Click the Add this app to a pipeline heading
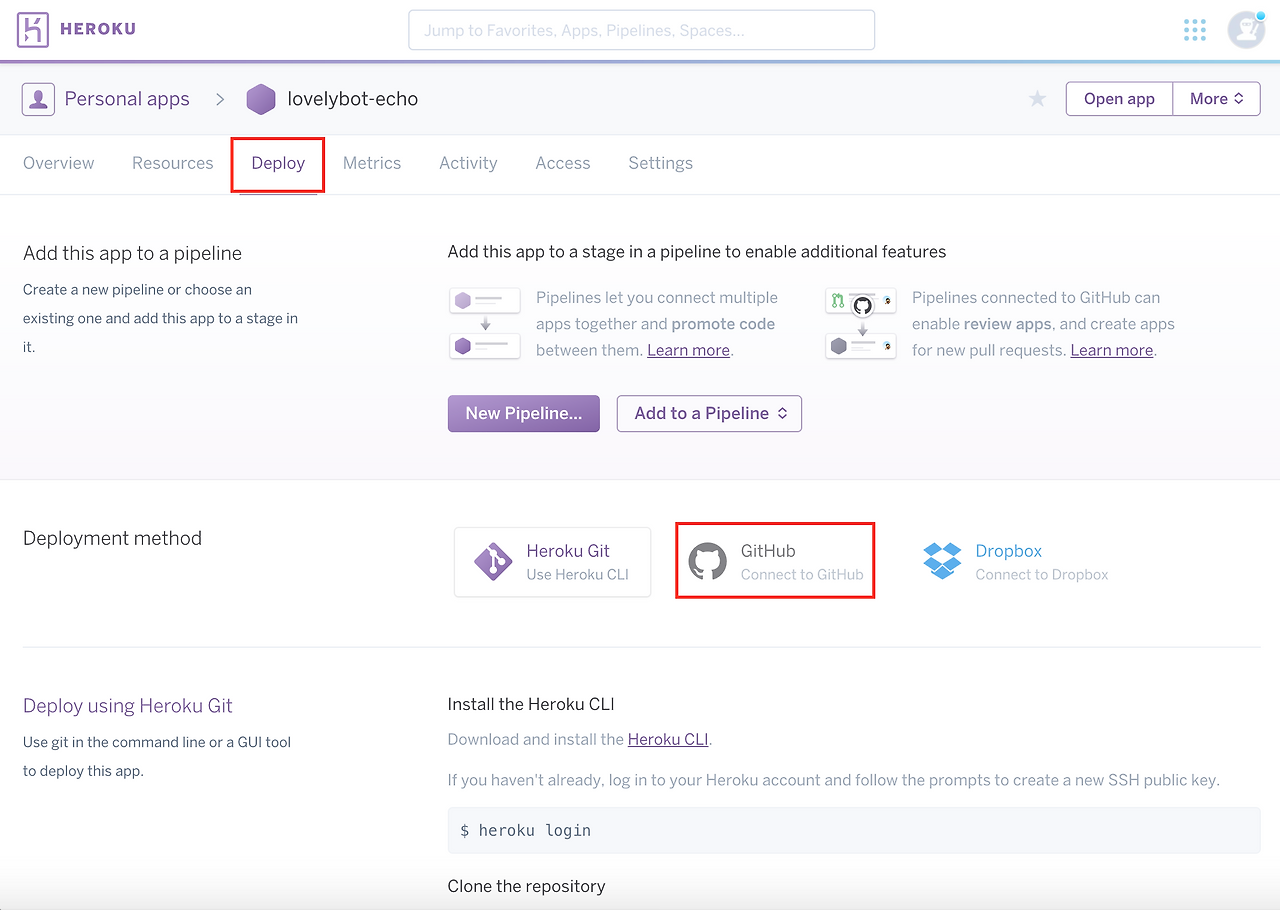Screen dimensions: 1280x910 132,253
